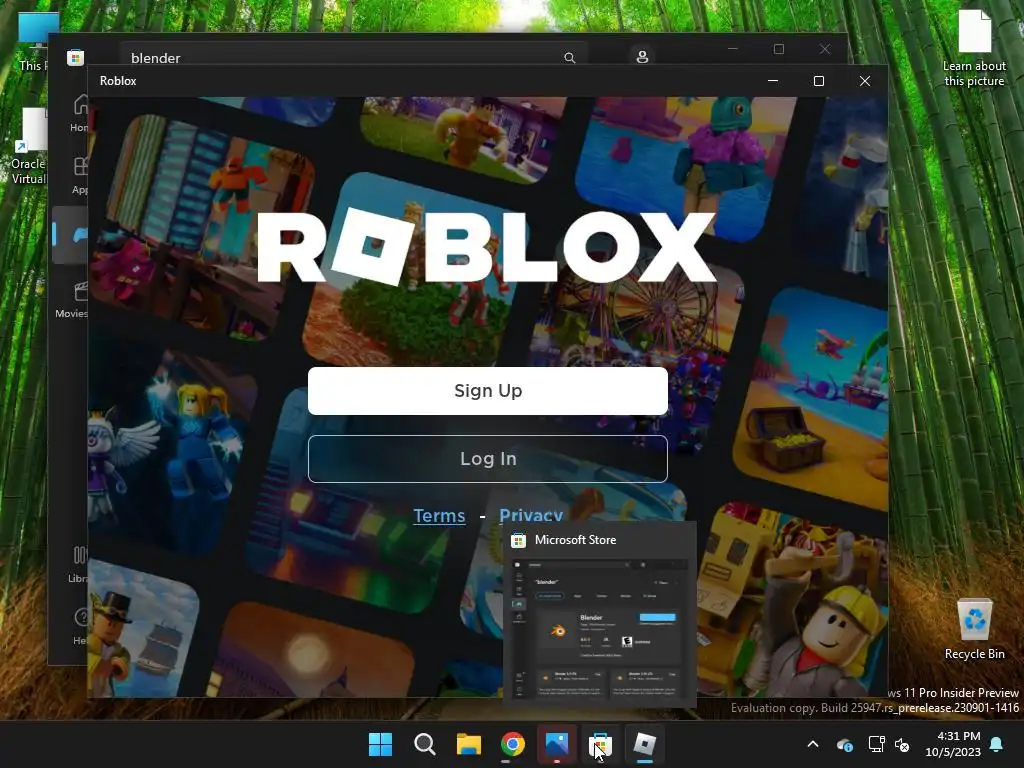
Task: Select Gaming controller icon in Store sidebar
Action: pos(71,235)
